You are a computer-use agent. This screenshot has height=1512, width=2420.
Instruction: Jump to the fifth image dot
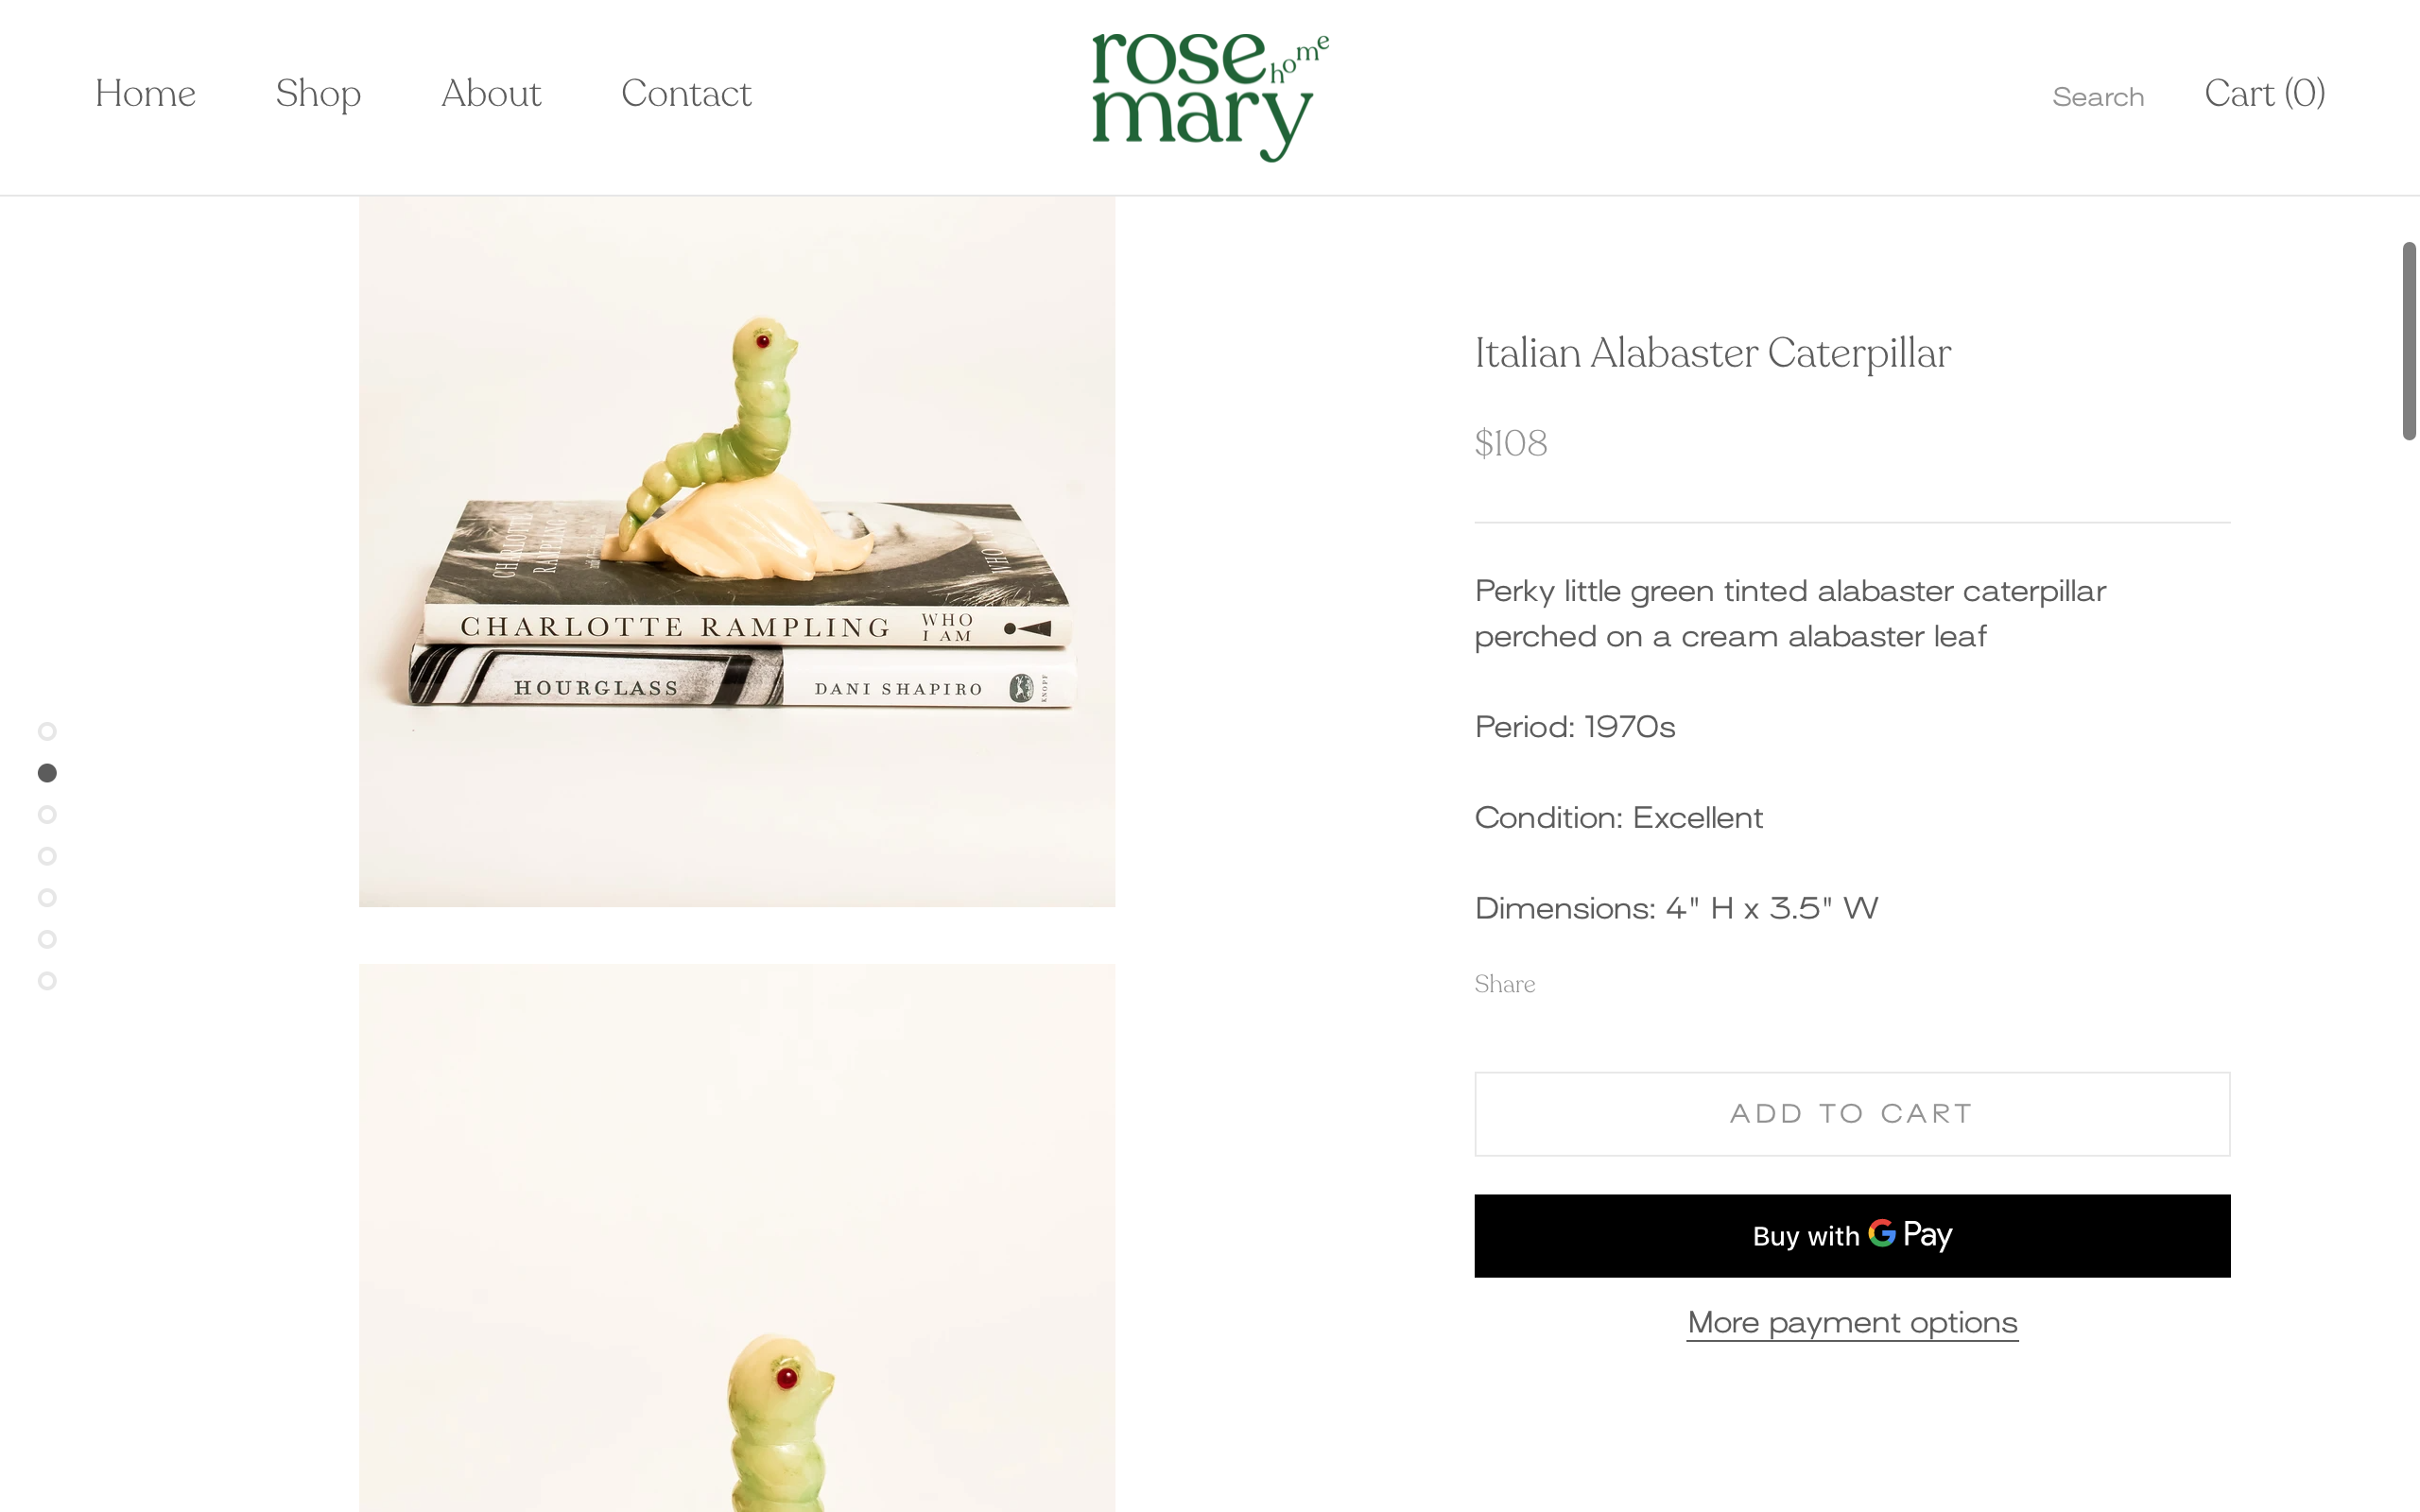(47, 898)
